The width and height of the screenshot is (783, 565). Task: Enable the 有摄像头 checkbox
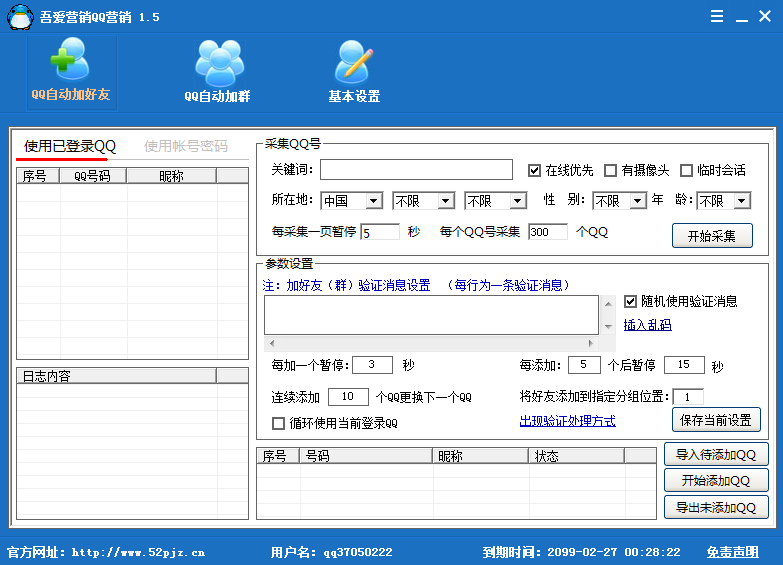point(610,171)
